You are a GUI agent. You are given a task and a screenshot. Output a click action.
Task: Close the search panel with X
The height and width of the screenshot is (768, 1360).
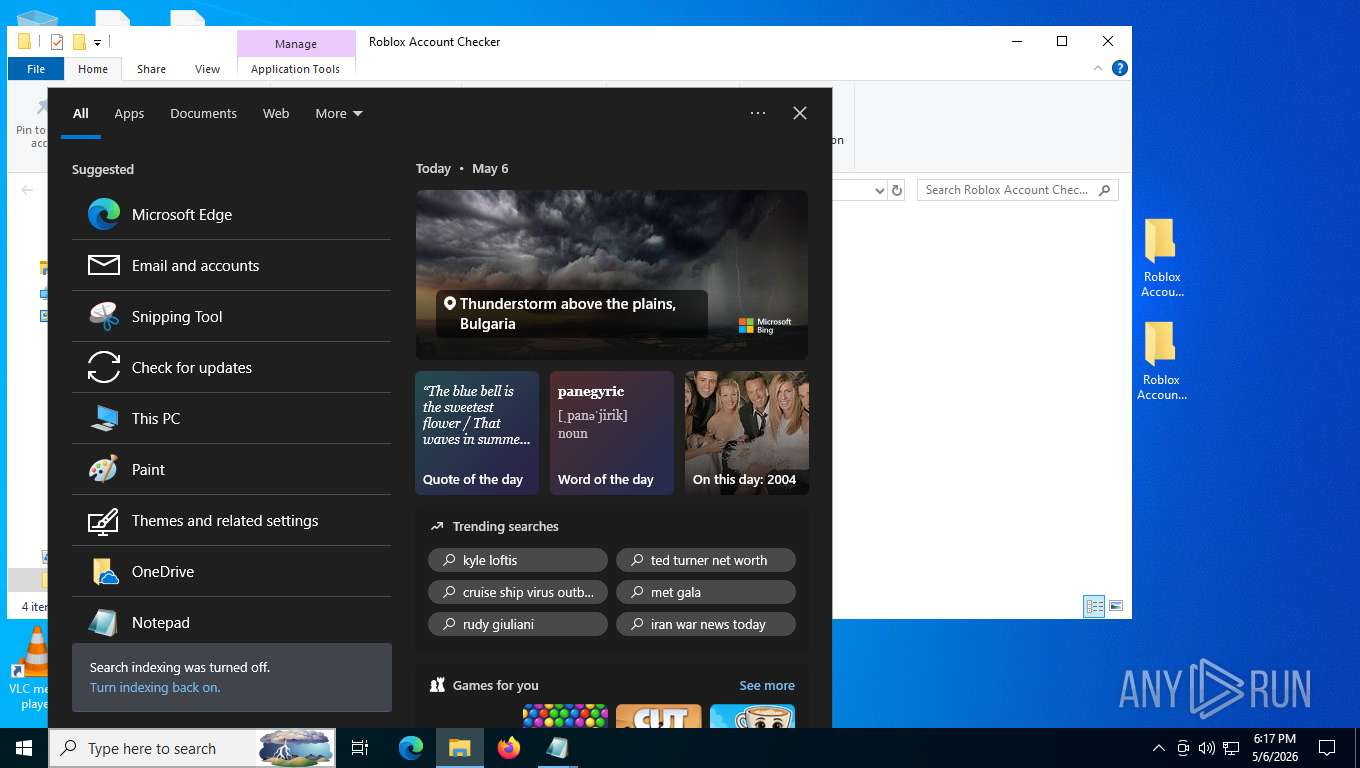[x=800, y=113]
